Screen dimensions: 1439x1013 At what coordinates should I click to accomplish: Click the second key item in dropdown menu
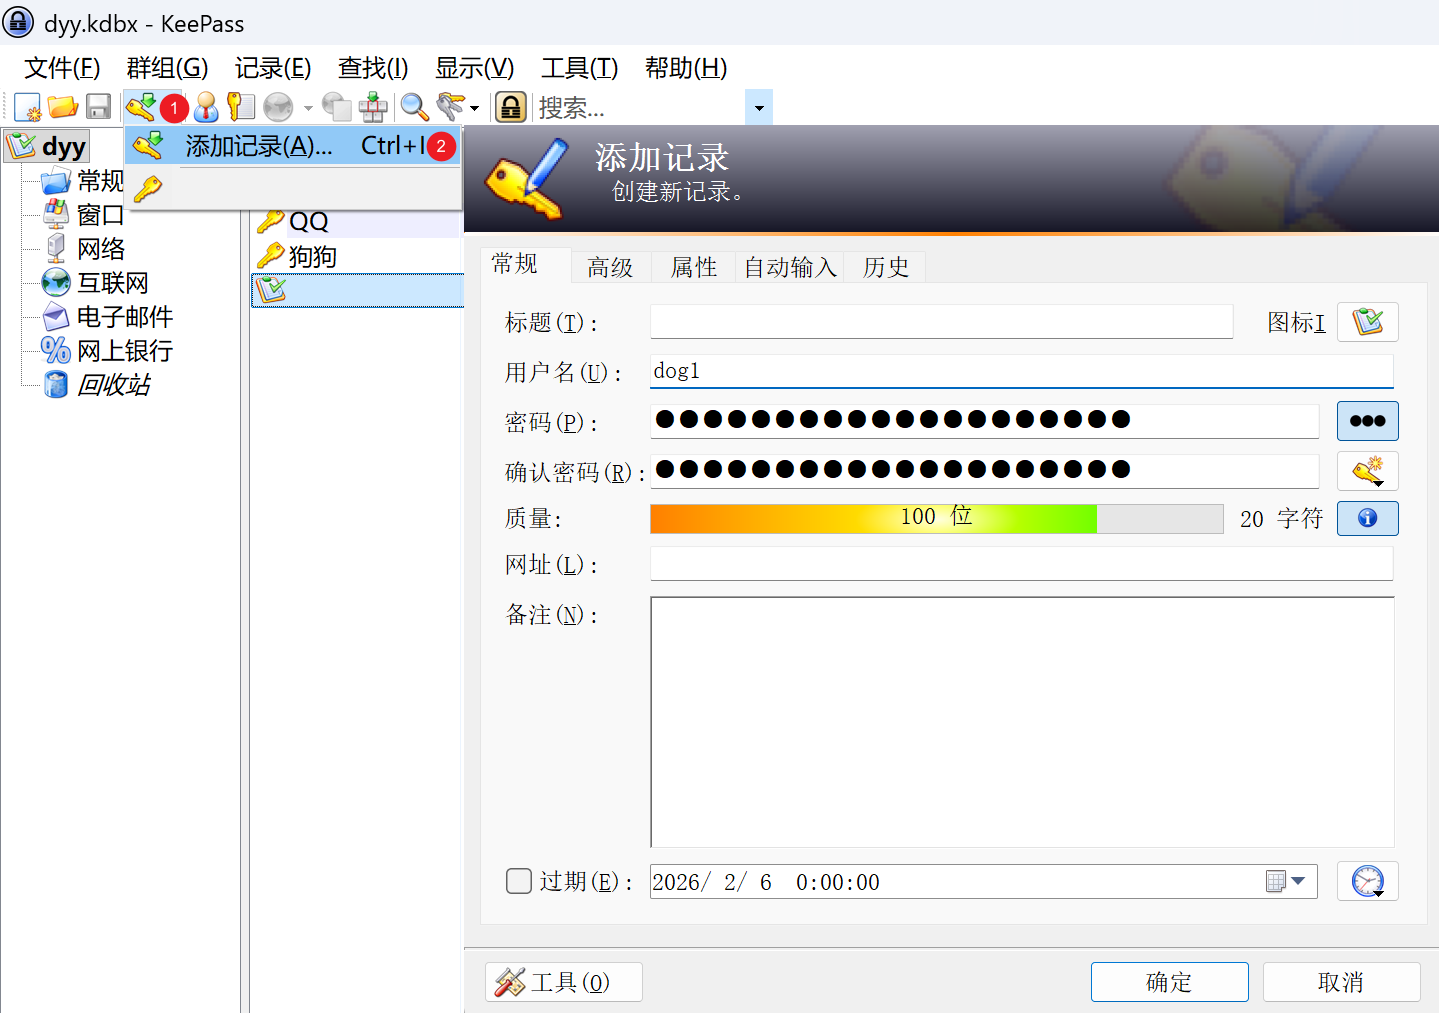tap(148, 188)
